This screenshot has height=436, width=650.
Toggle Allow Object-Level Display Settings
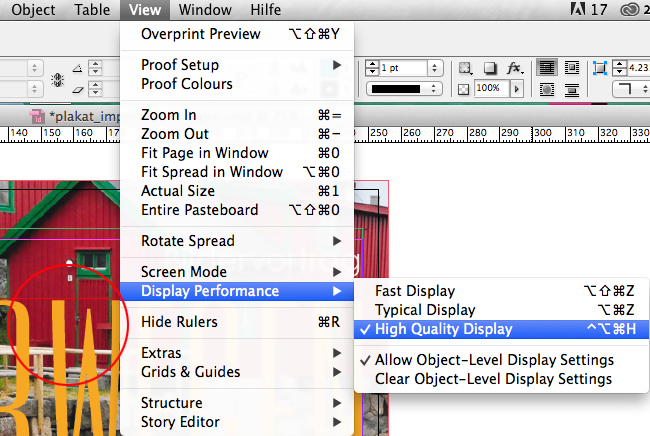(x=494, y=360)
